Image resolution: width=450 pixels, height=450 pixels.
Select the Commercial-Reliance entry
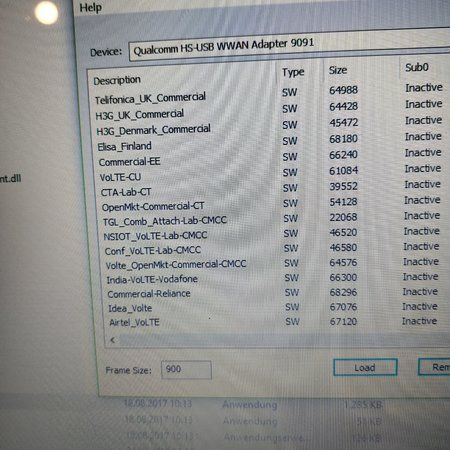click(149, 294)
